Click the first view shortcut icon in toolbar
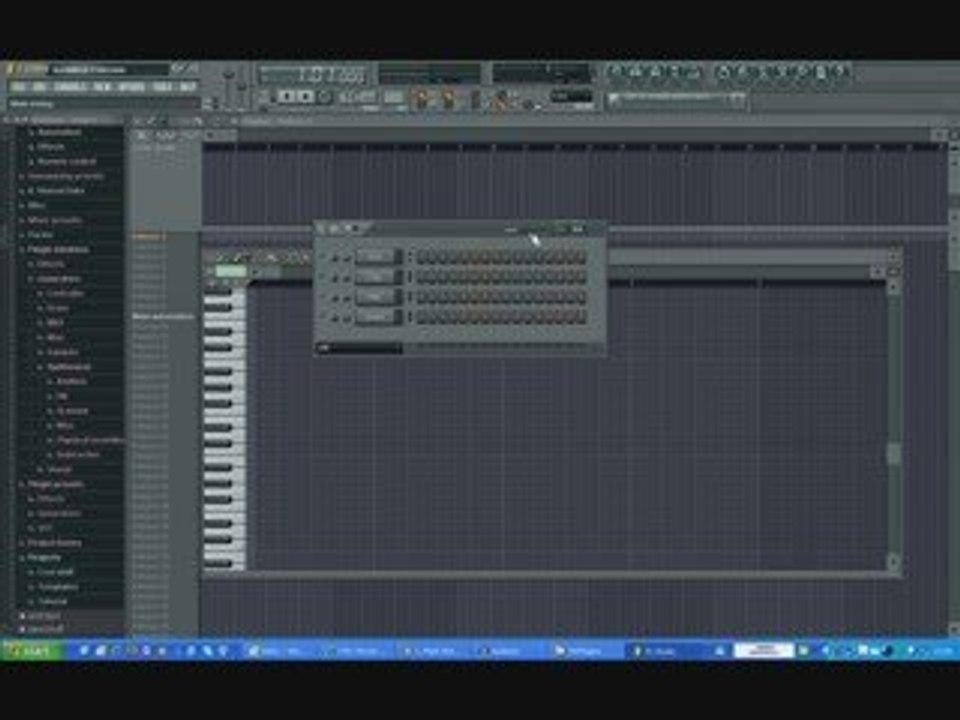The width and height of the screenshot is (960, 720). [615, 73]
